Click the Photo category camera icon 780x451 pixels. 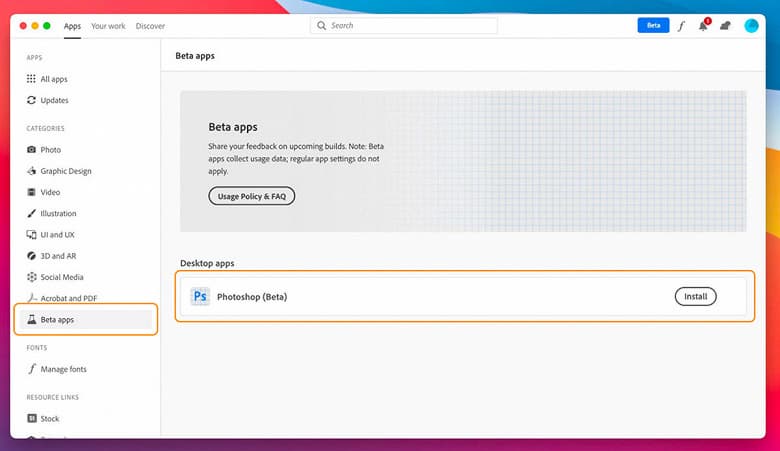pyautogui.click(x=32, y=149)
